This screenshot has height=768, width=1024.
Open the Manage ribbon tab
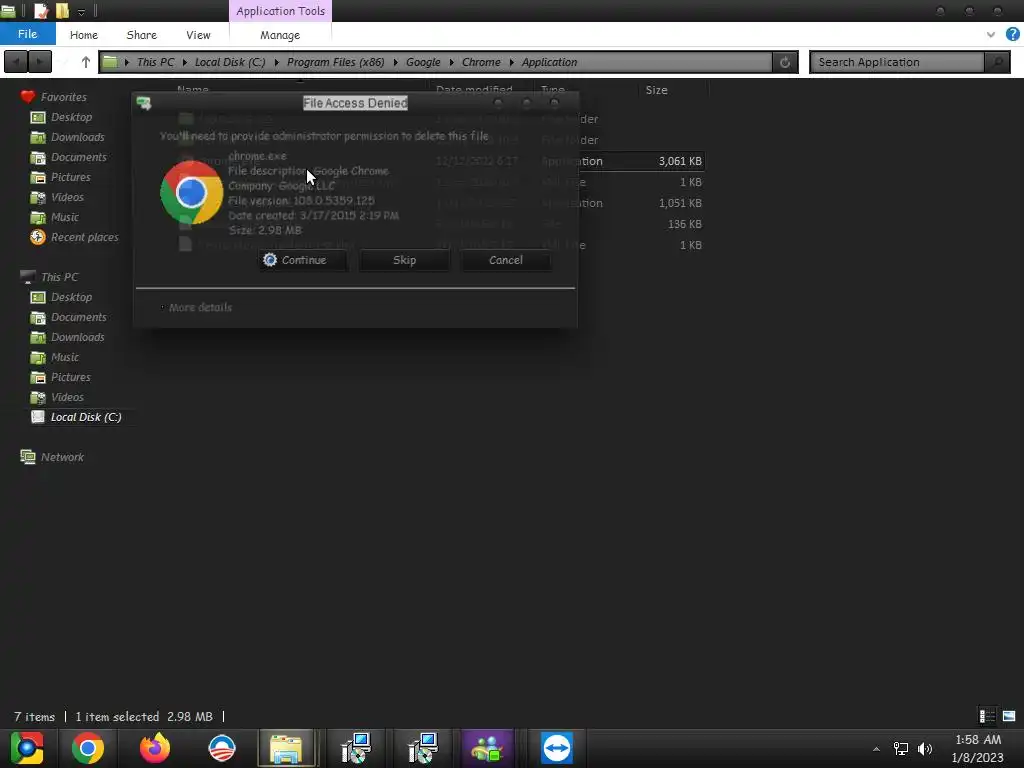(280, 35)
